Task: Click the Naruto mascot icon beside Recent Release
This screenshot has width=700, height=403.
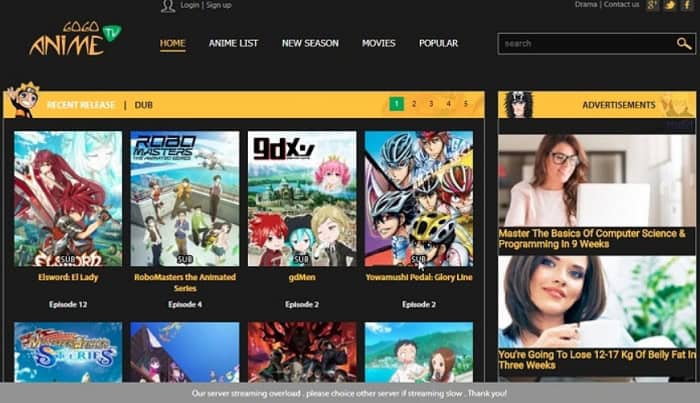Action: [x=23, y=100]
